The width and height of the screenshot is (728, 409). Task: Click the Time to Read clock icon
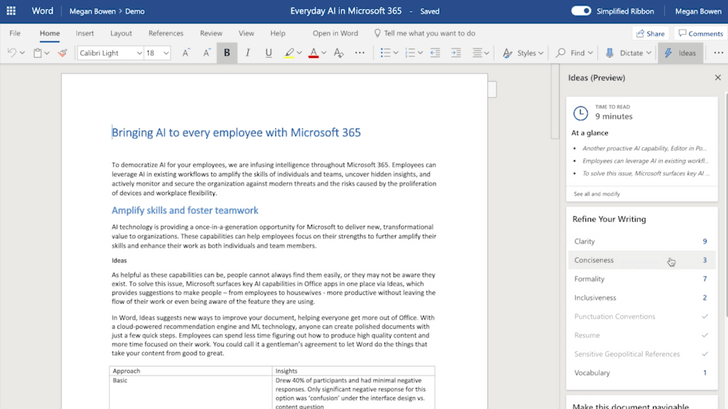pos(580,113)
